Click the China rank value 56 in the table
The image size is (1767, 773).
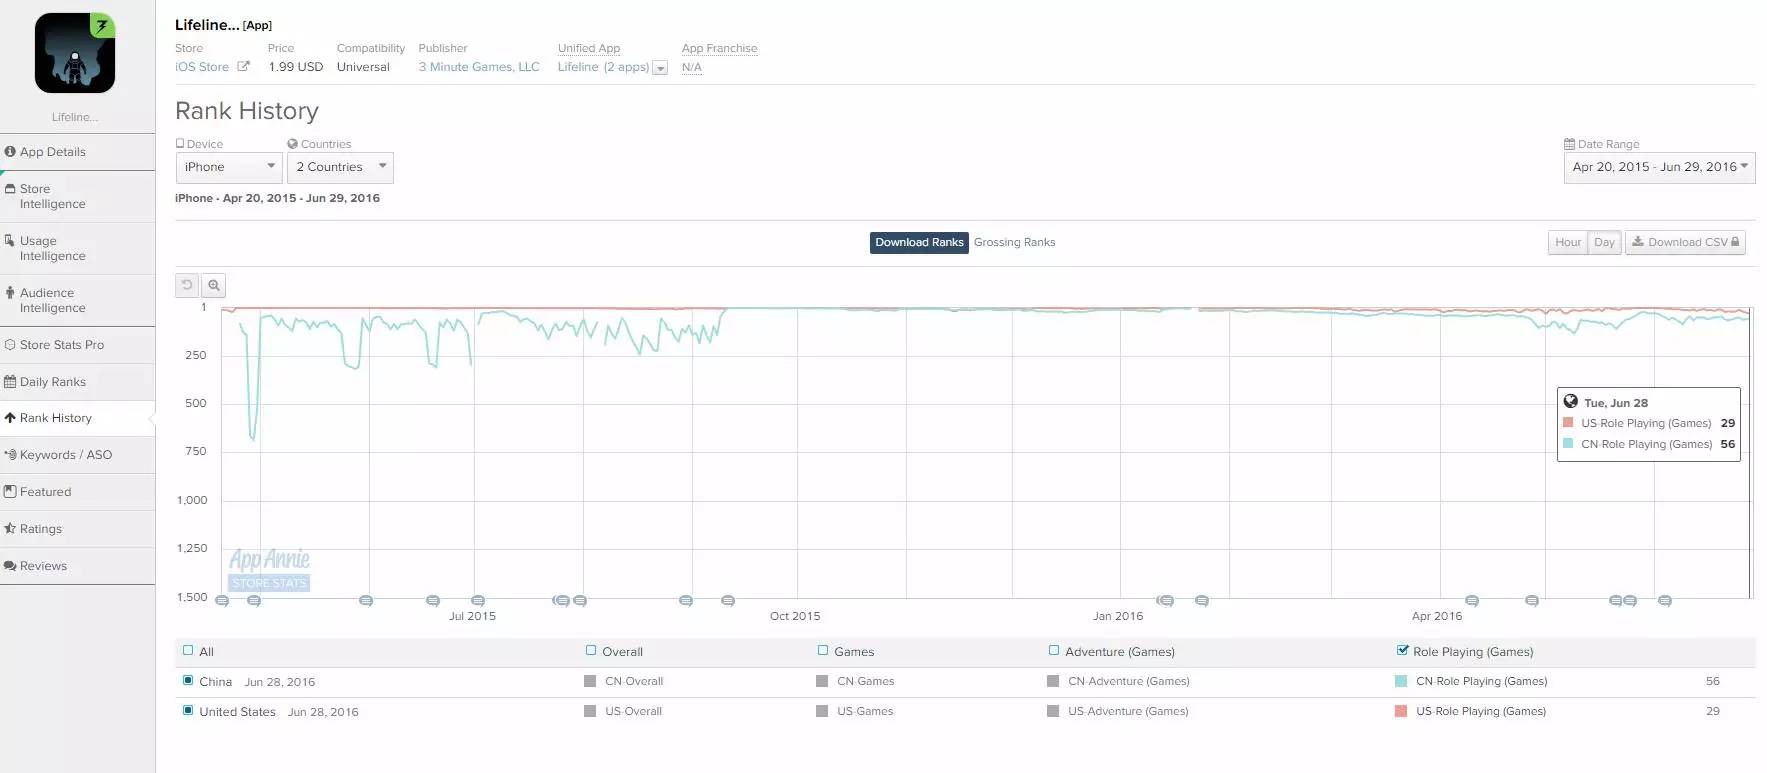click(x=1713, y=681)
